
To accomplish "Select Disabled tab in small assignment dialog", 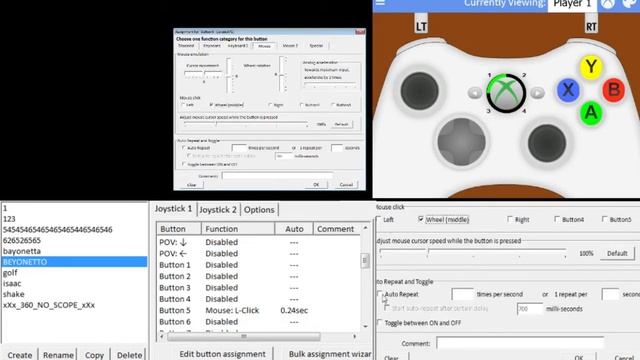I will 186,46.
